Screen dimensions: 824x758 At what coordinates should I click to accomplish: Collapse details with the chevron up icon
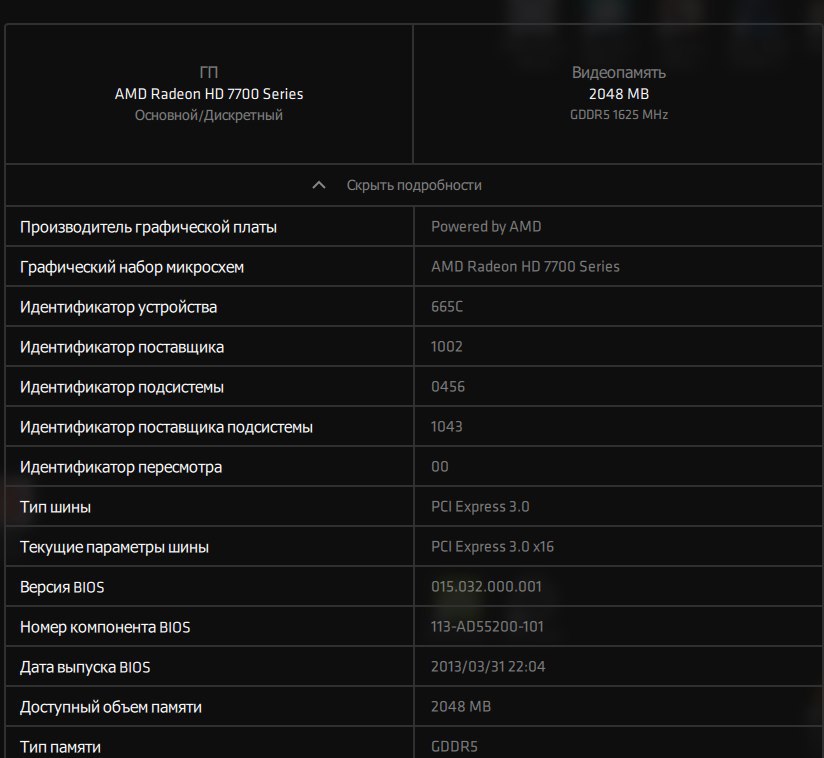pos(318,185)
